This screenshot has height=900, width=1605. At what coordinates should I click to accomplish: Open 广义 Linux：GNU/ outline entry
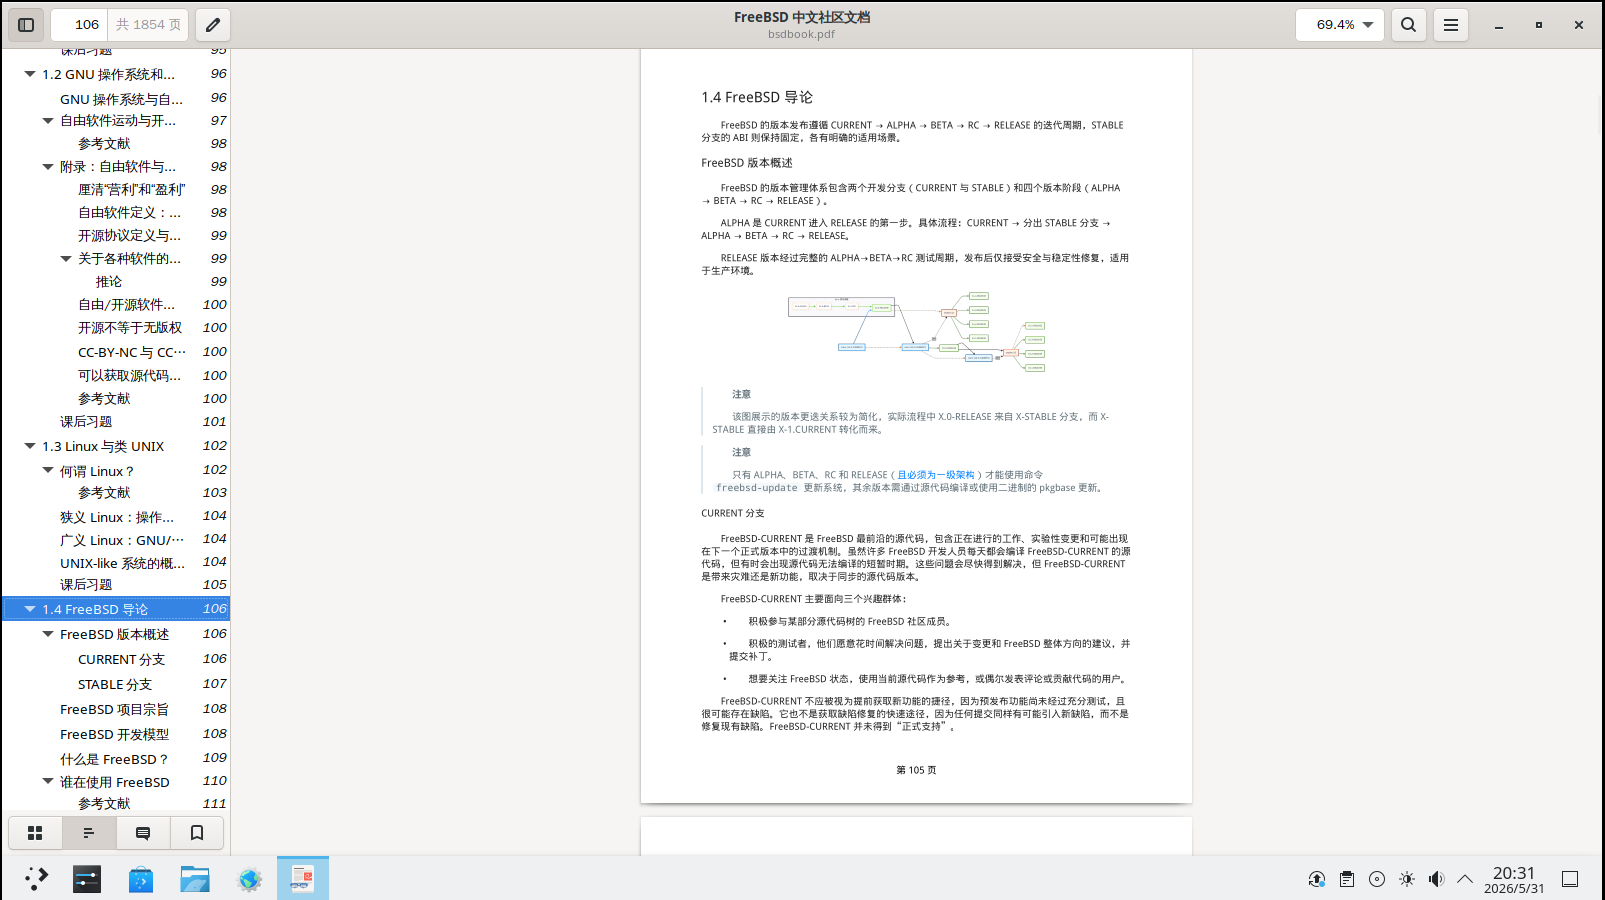[121, 540]
